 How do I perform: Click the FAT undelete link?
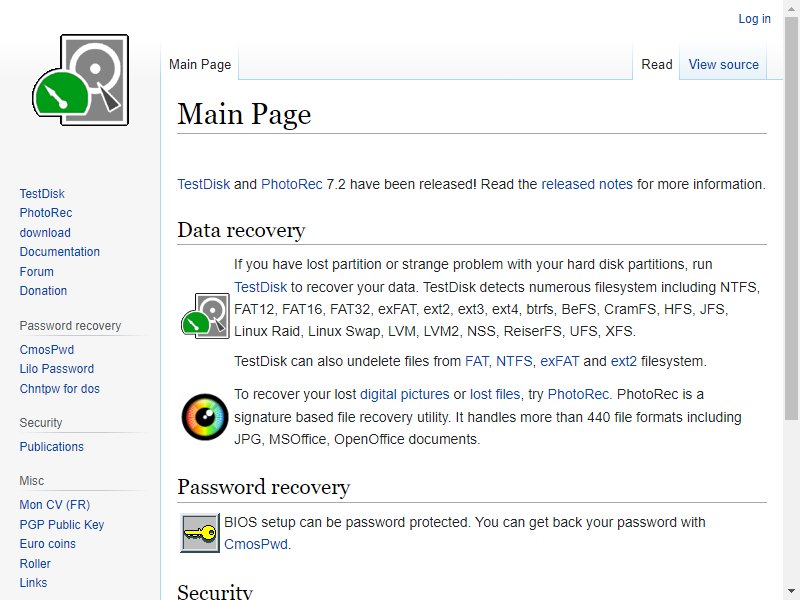[477, 361]
